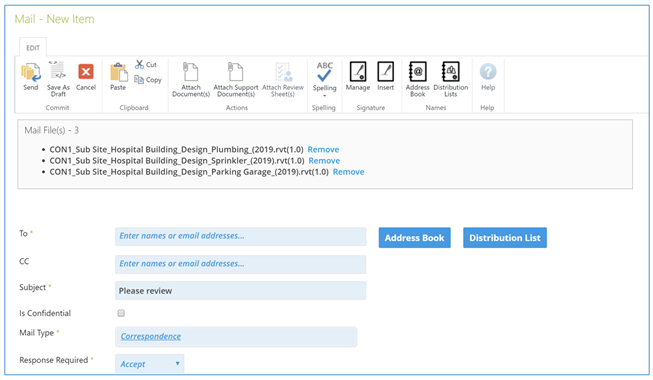Open the Correspondence mail type link
Image resolution: width=653 pixels, height=380 pixels.
[150, 336]
